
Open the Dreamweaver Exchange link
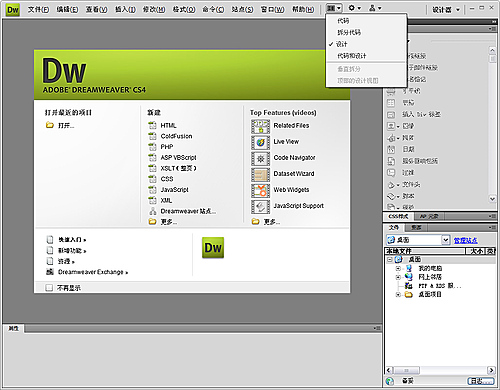pyautogui.click(x=93, y=272)
